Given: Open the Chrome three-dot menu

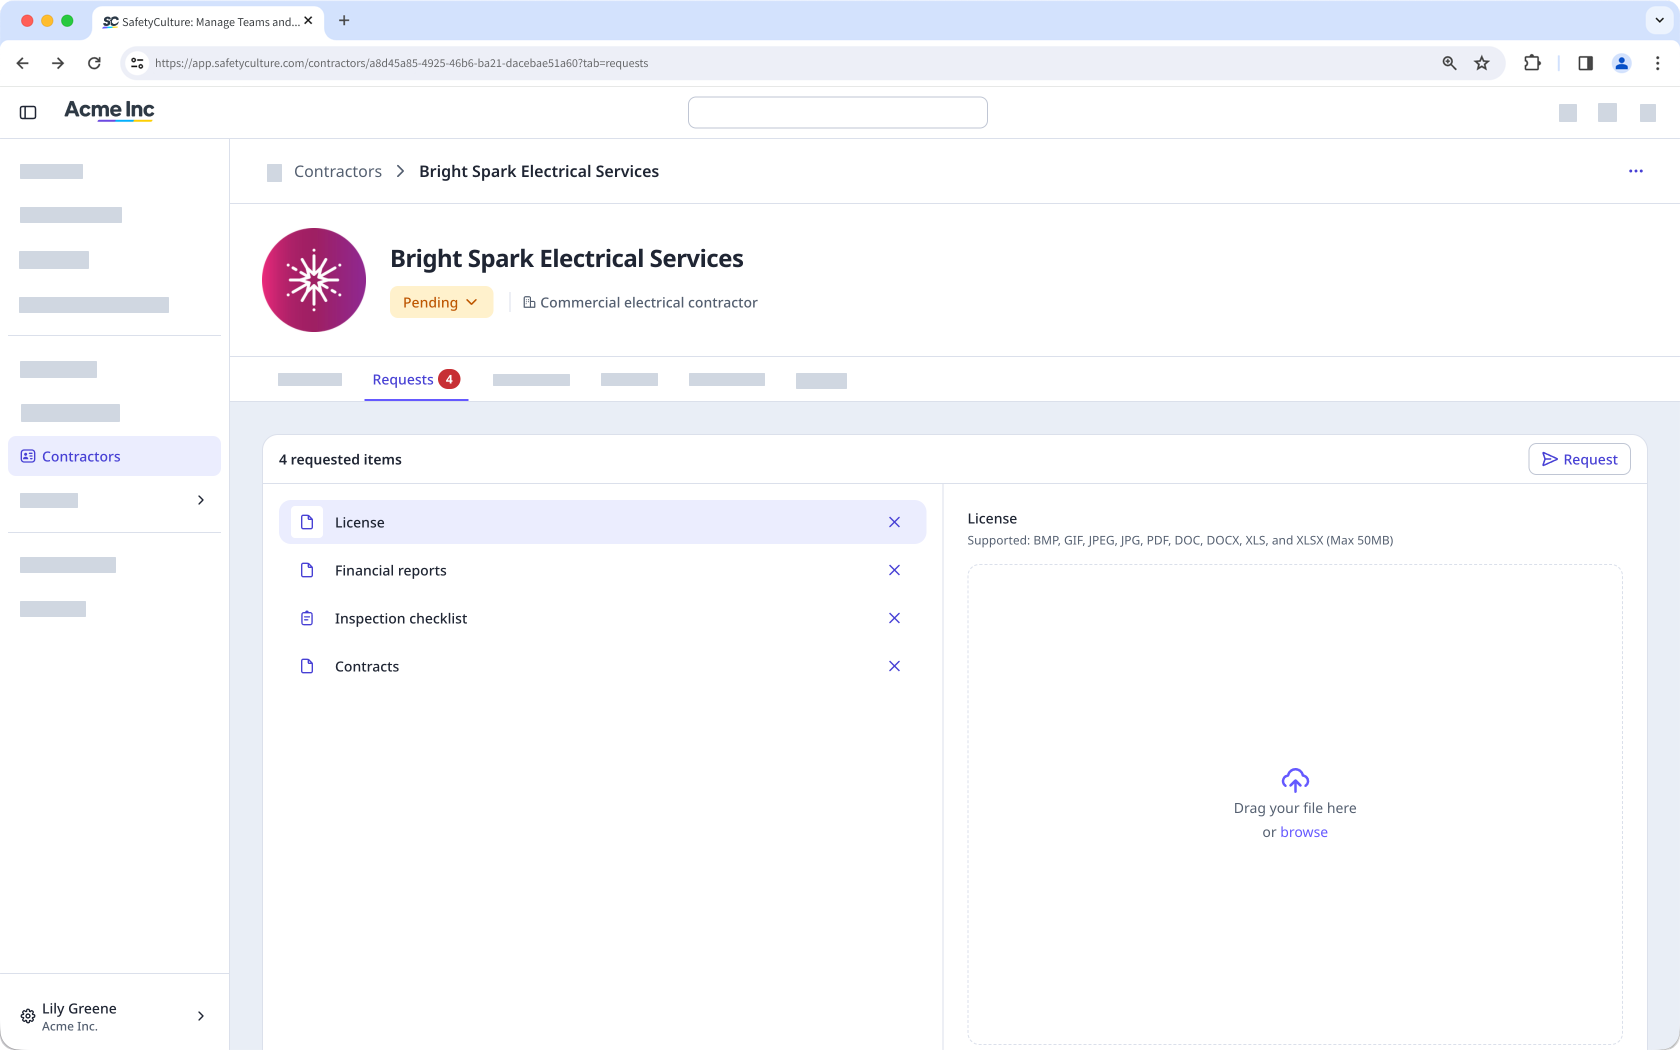Looking at the screenshot, I should tap(1658, 63).
